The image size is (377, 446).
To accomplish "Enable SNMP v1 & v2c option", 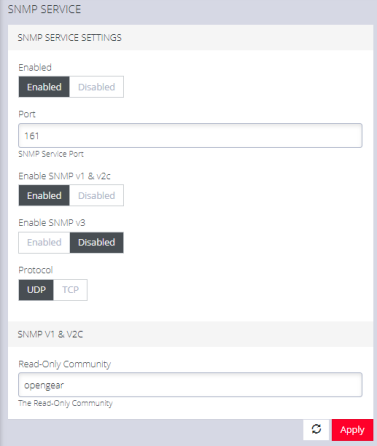I will pos(44,195).
